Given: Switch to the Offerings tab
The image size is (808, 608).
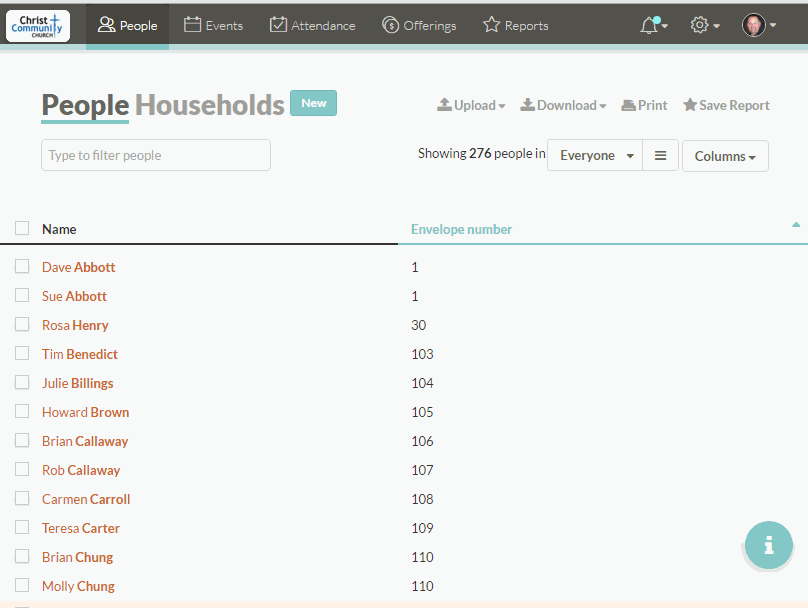Looking at the screenshot, I should (x=419, y=25).
